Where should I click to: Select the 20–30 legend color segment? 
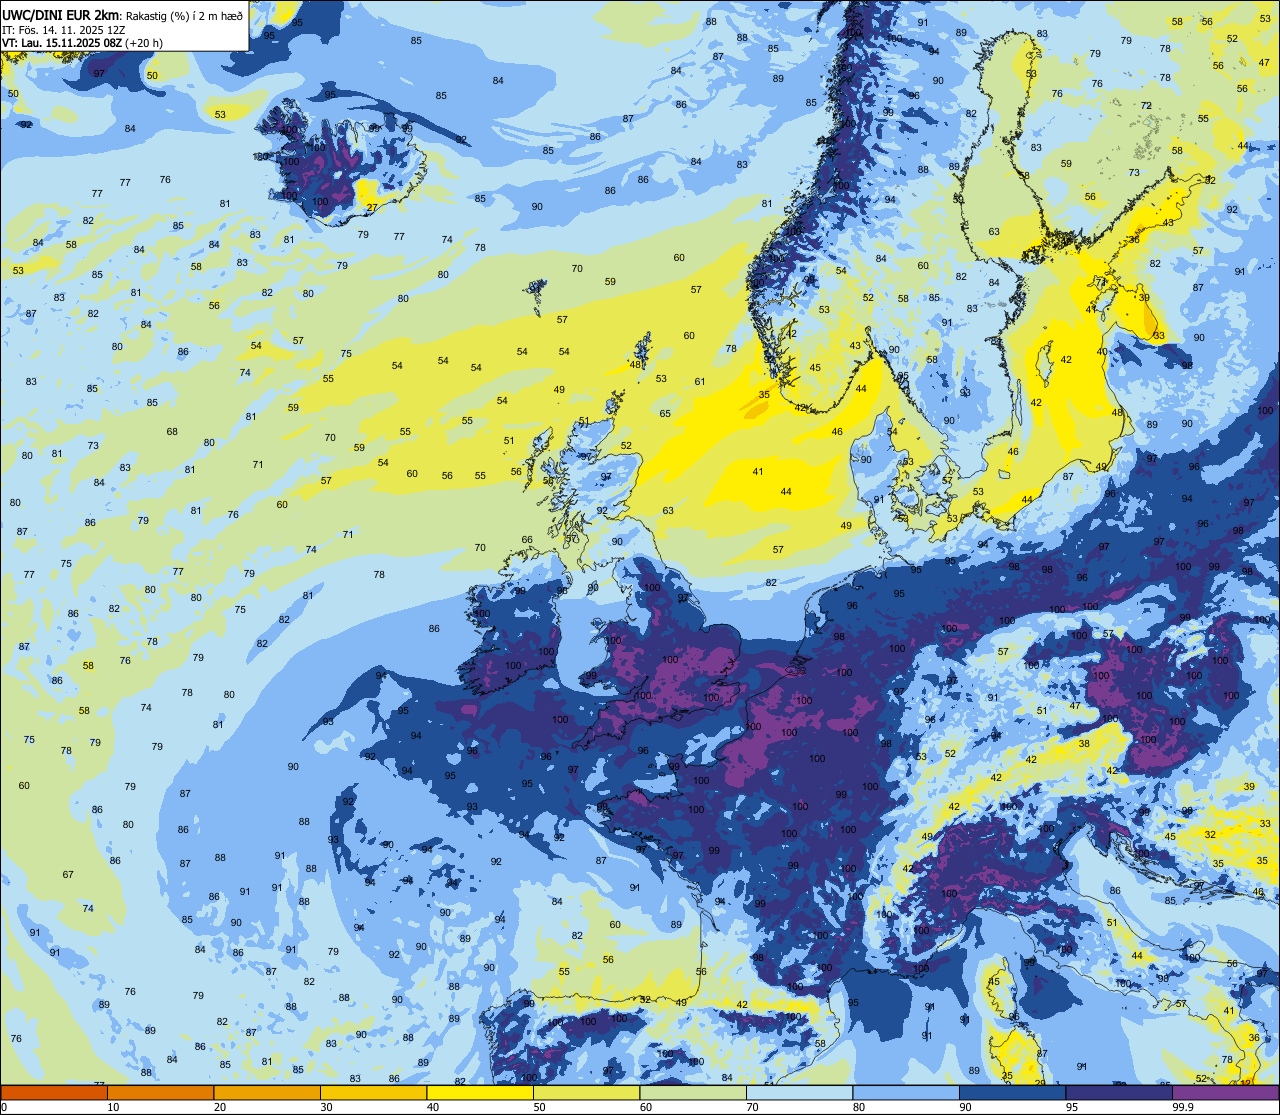(267, 1092)
